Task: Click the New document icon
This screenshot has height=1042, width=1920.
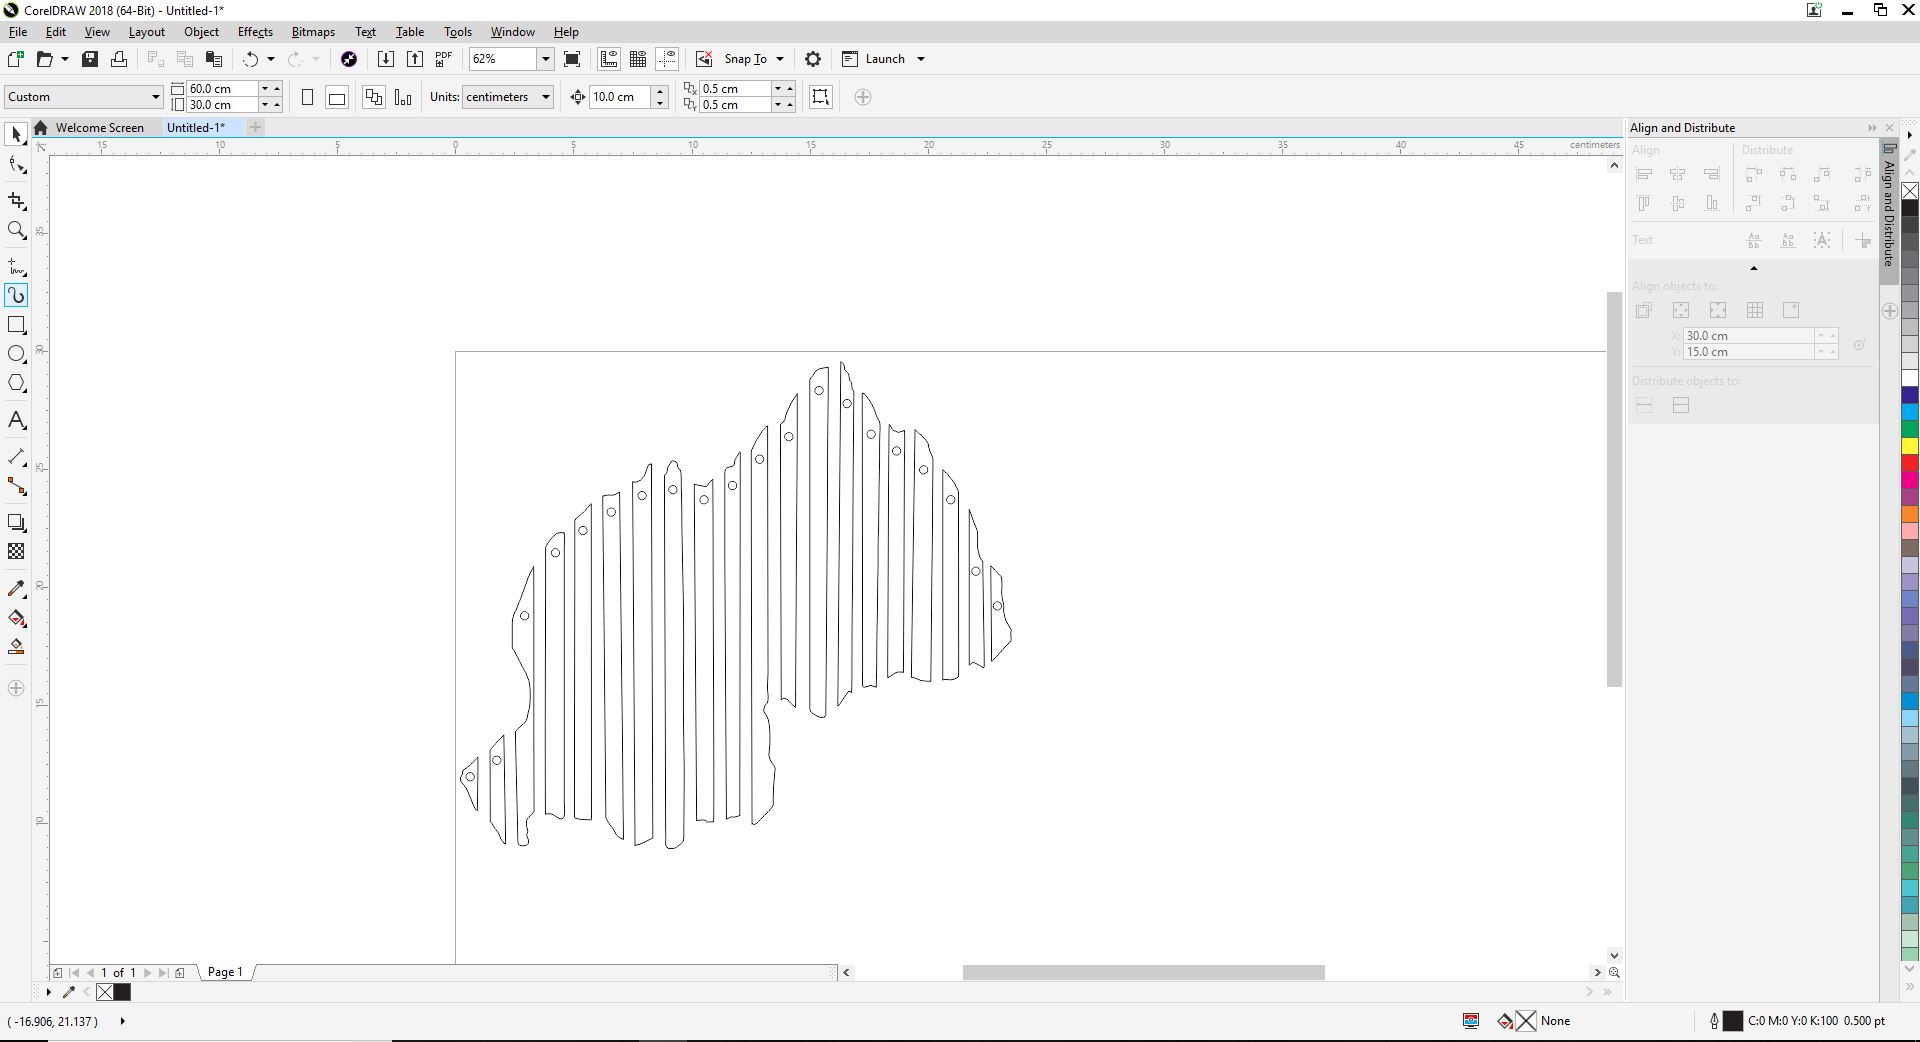Action: pyautogui.click(x=15, y=59)
